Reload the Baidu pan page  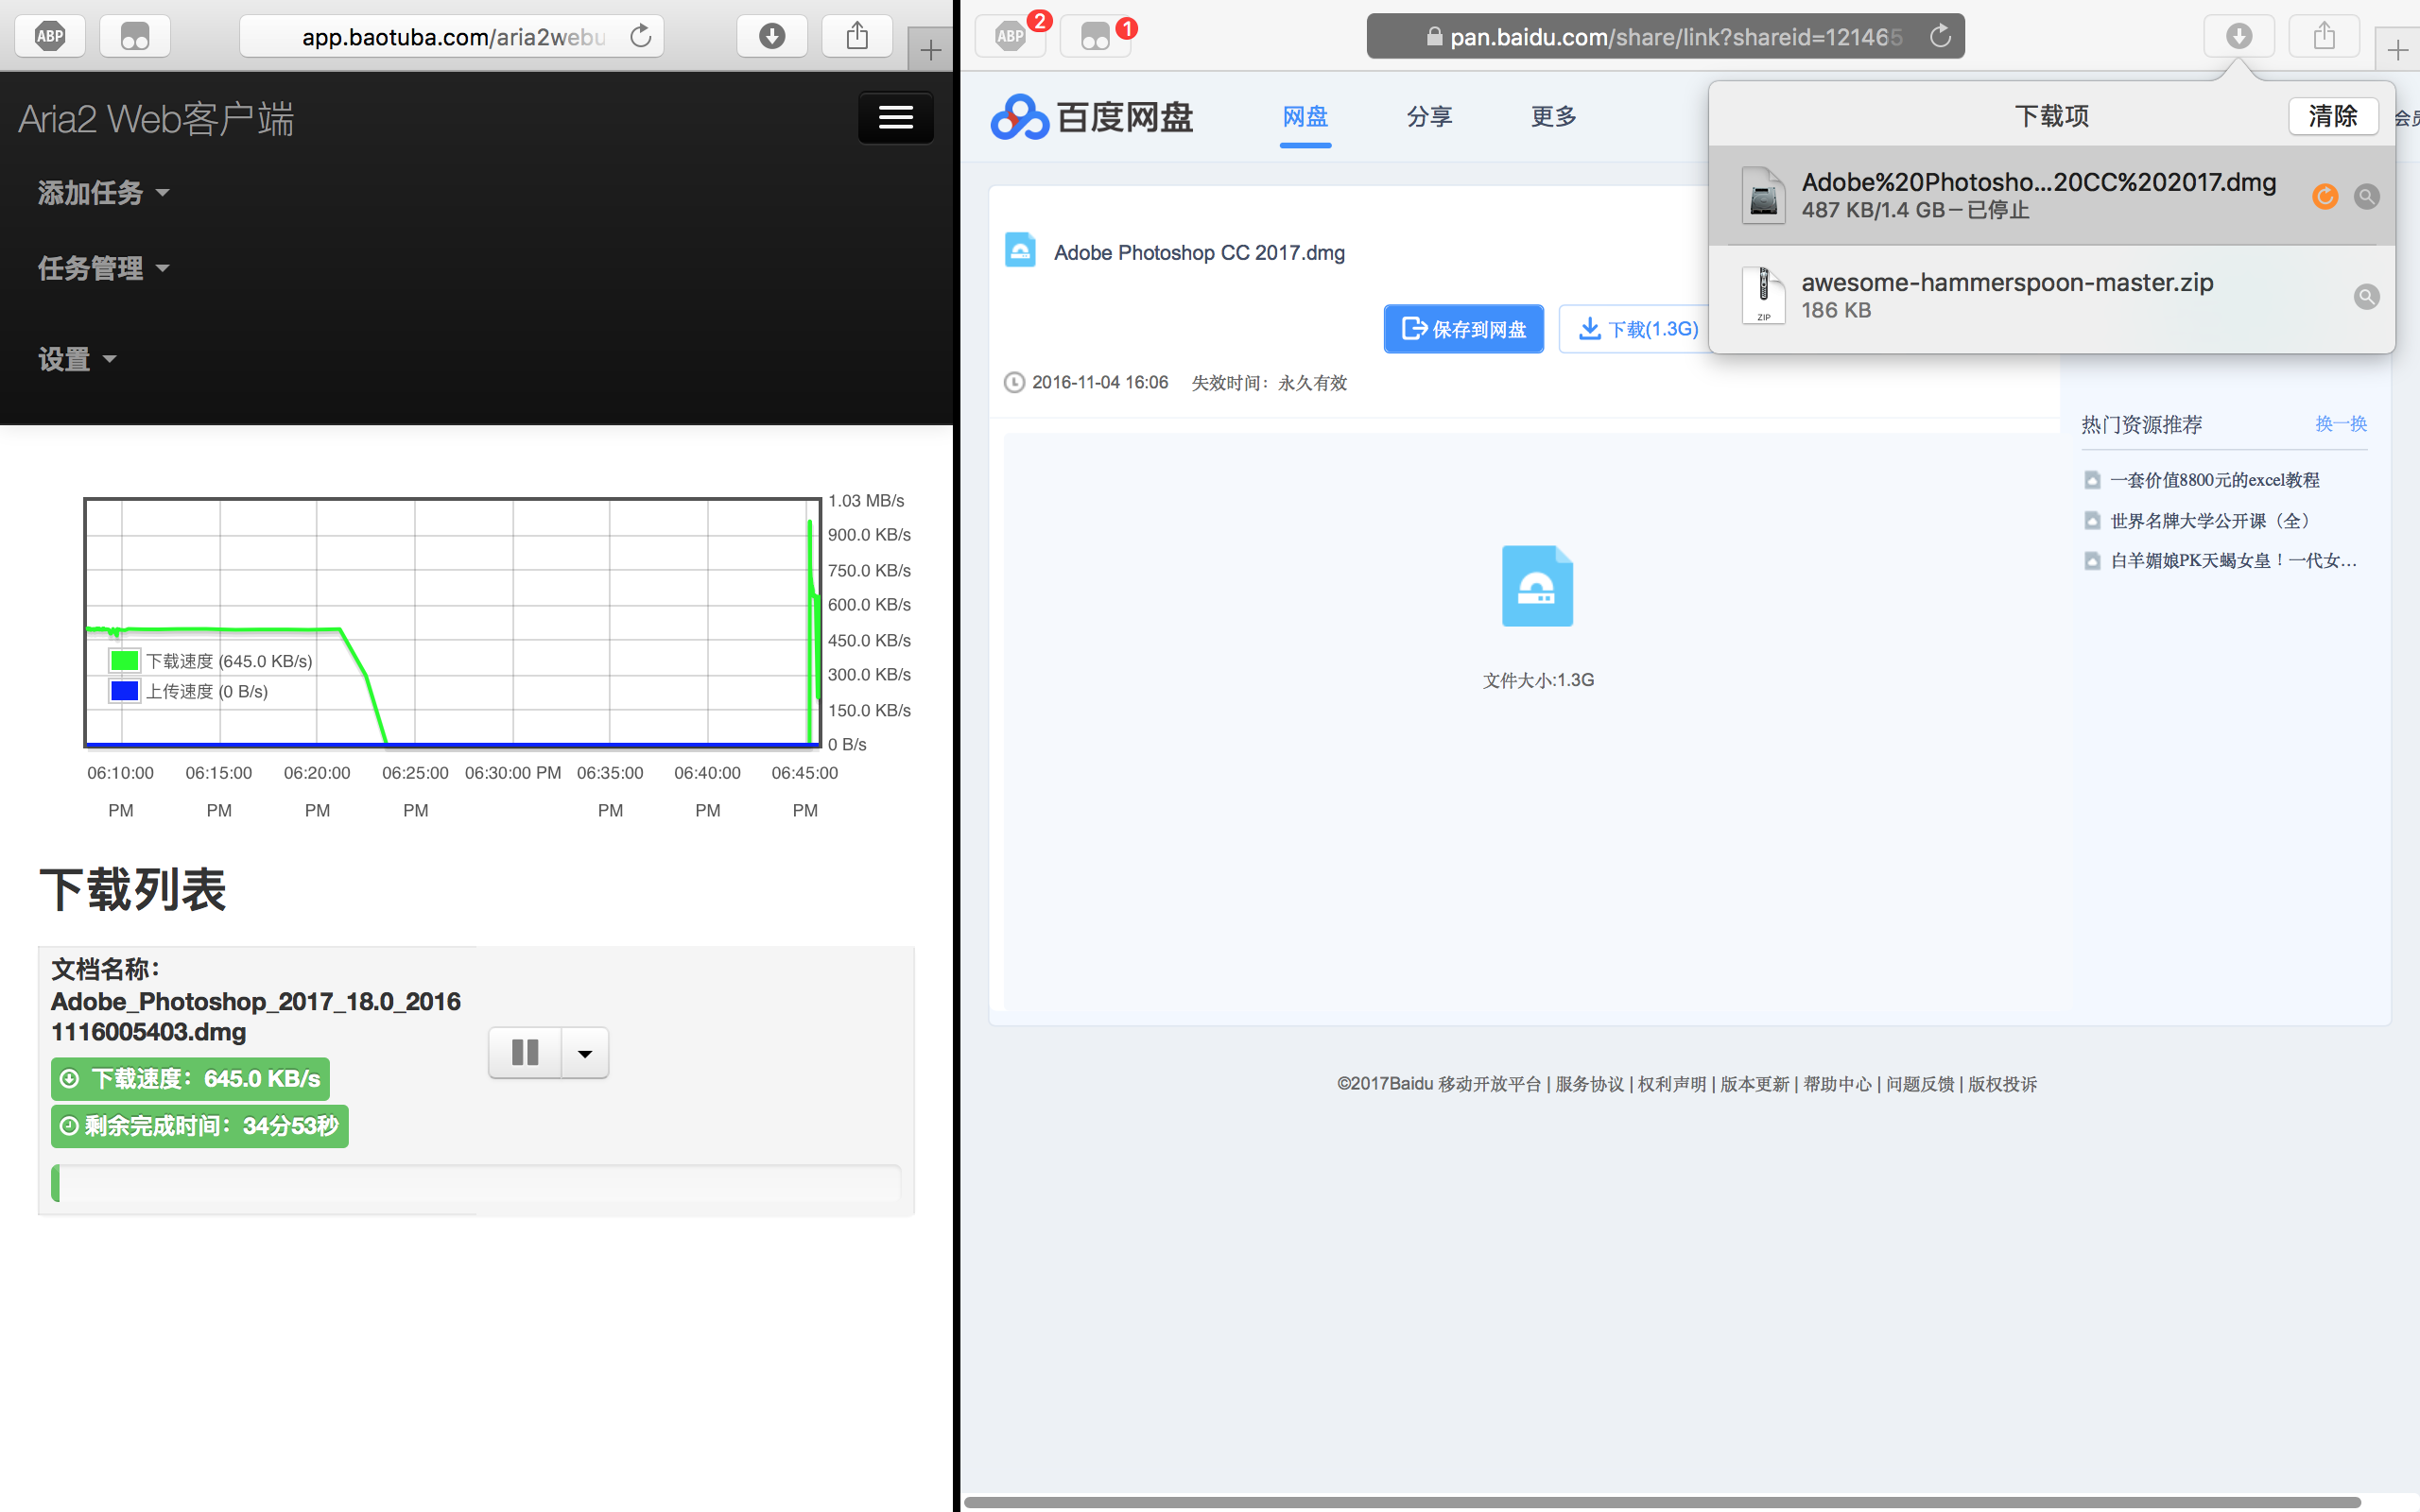click(1940, 37)
